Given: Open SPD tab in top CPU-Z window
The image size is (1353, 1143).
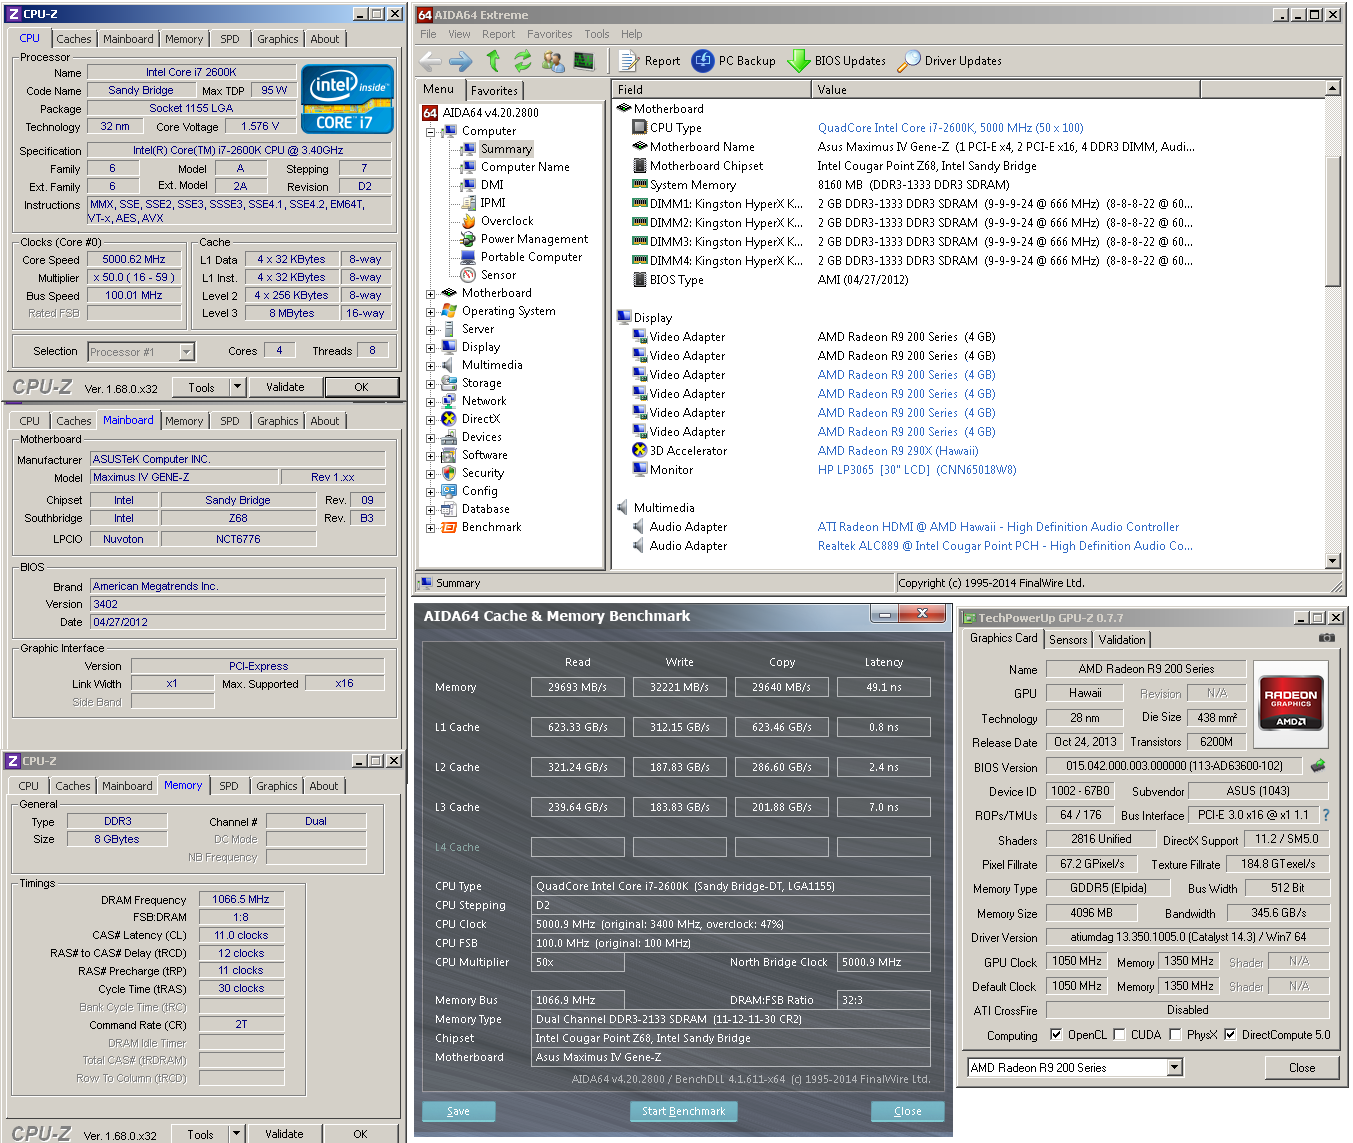Looking at the screenshot, I should [230, 39].
